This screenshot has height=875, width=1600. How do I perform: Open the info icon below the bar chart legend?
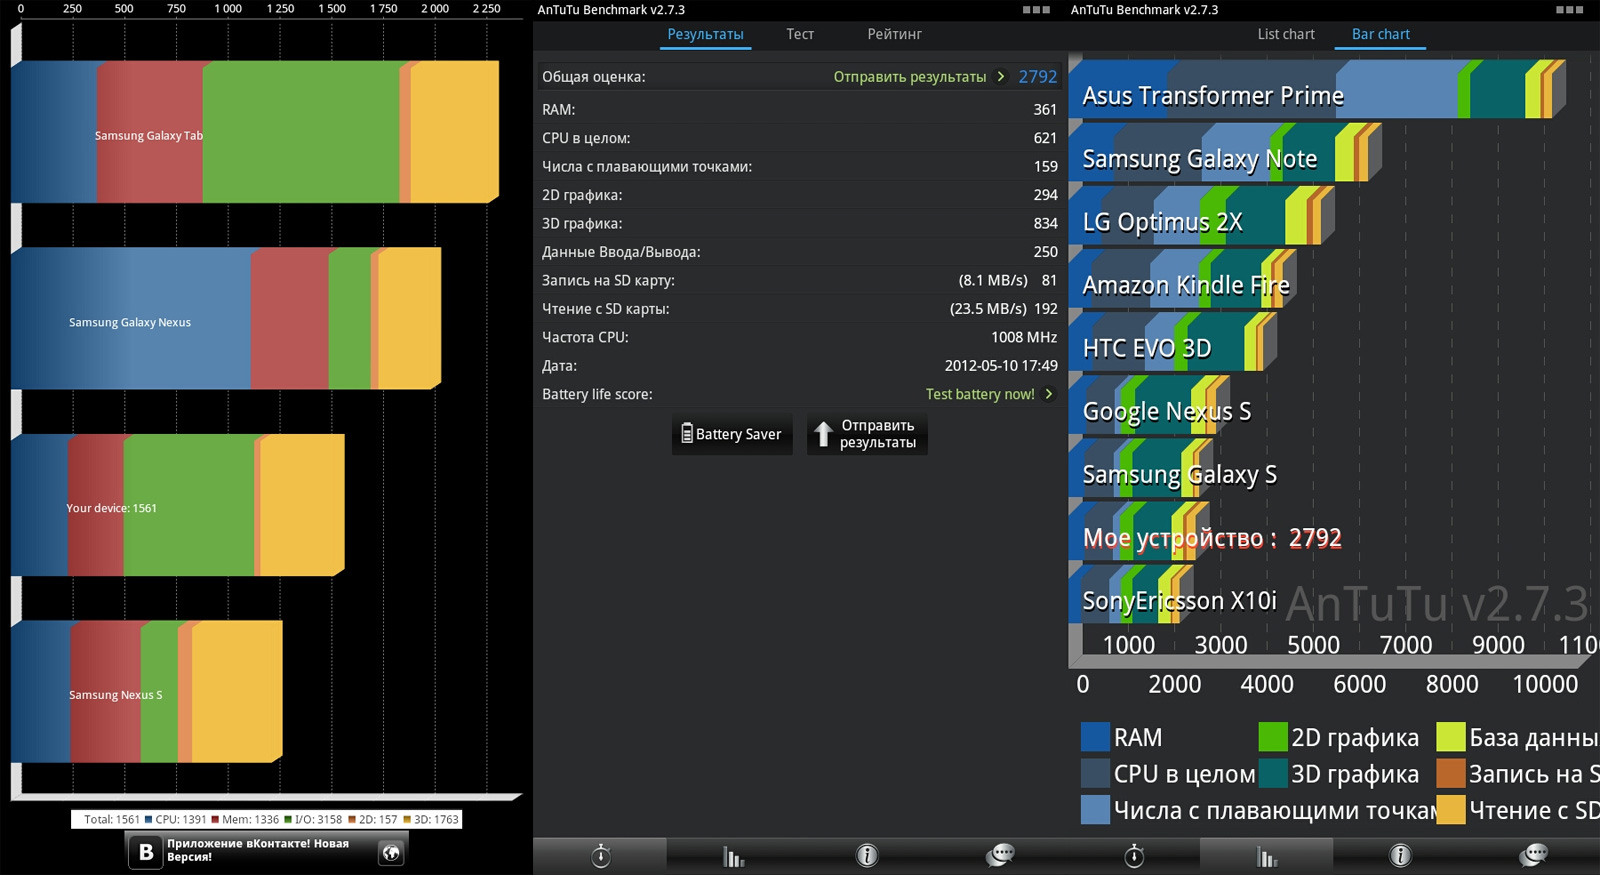pyautogui.click(x=1400, y=856)
